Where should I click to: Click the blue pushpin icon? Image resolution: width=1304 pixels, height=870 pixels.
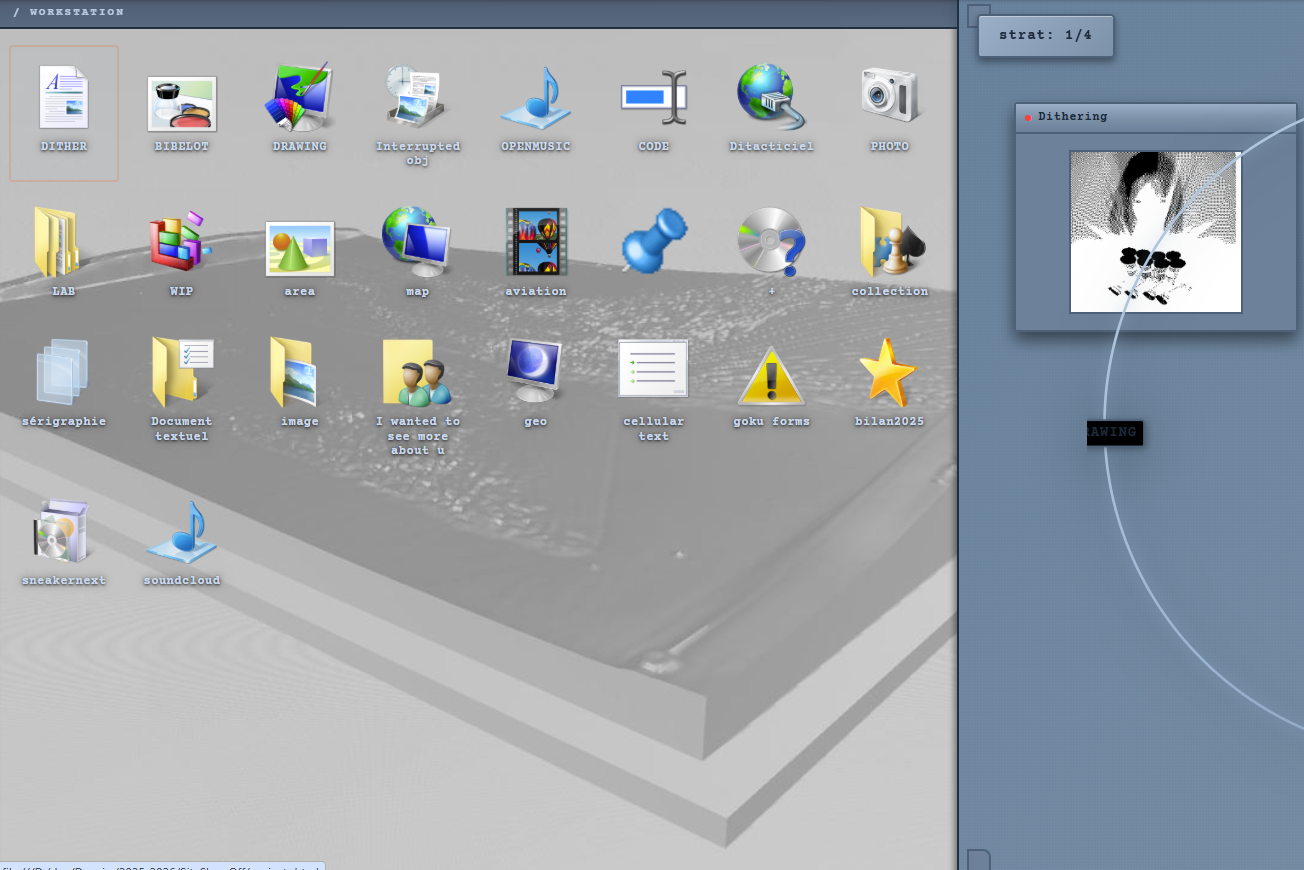pos(654,240)
